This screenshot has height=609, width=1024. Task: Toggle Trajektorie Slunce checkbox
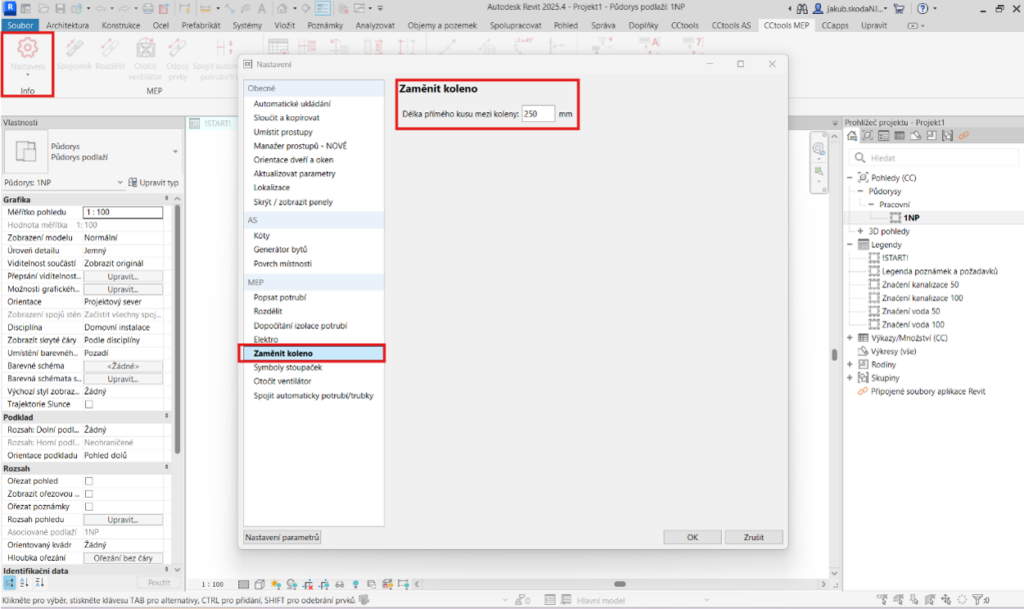tap(89, 404)
